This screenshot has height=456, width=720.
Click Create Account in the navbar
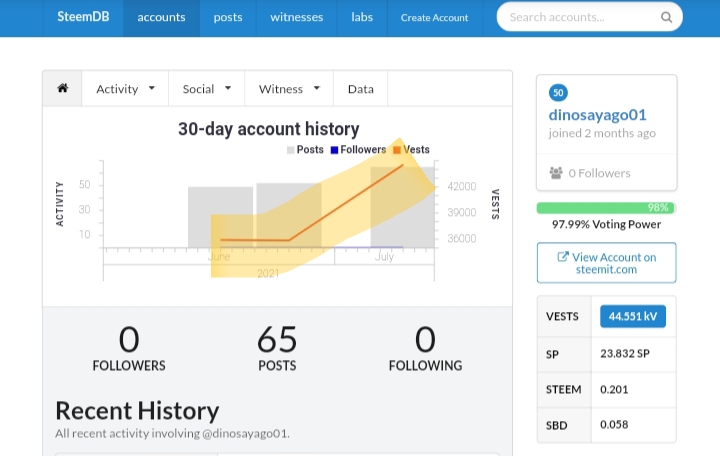point(434,17)
